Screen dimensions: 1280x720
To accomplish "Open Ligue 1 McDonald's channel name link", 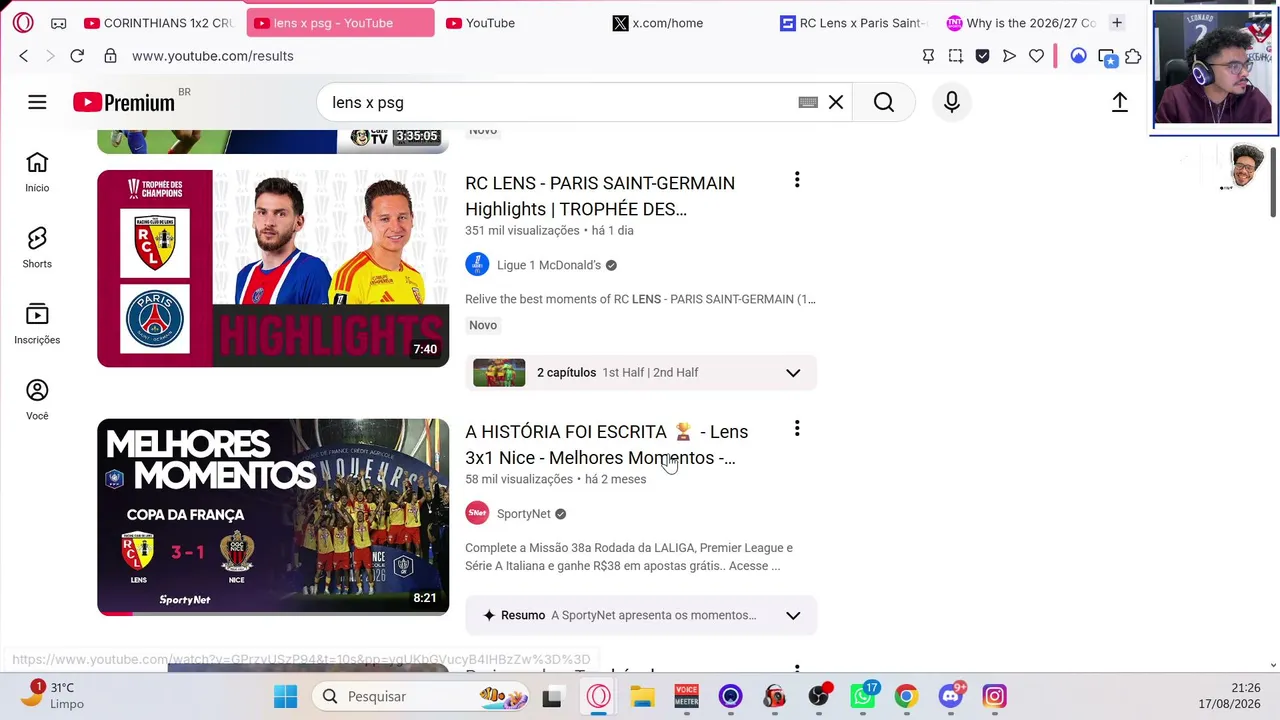I will [549, 265].
